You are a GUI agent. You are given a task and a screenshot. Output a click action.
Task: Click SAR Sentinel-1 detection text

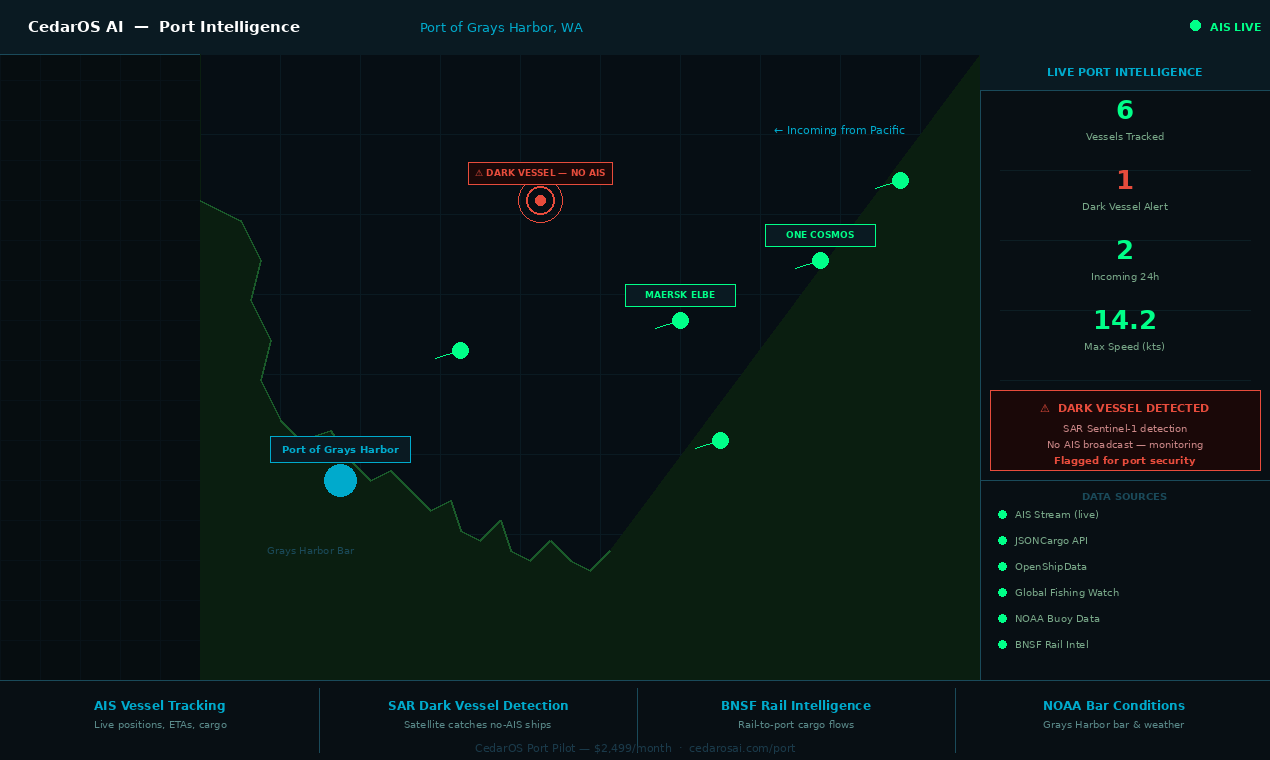(1125, 429)
